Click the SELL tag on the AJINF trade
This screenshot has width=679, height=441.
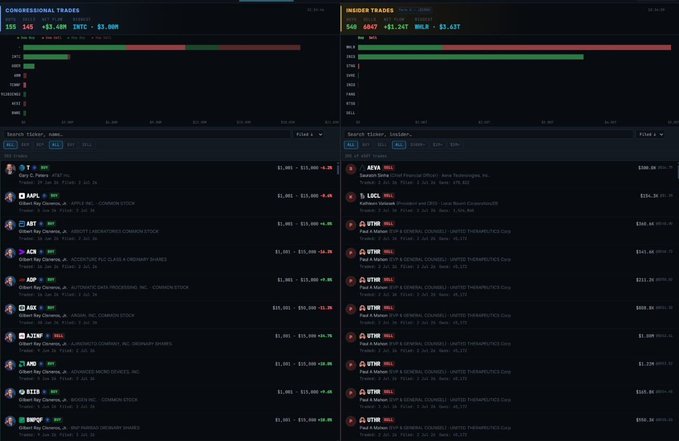point(58,336)
